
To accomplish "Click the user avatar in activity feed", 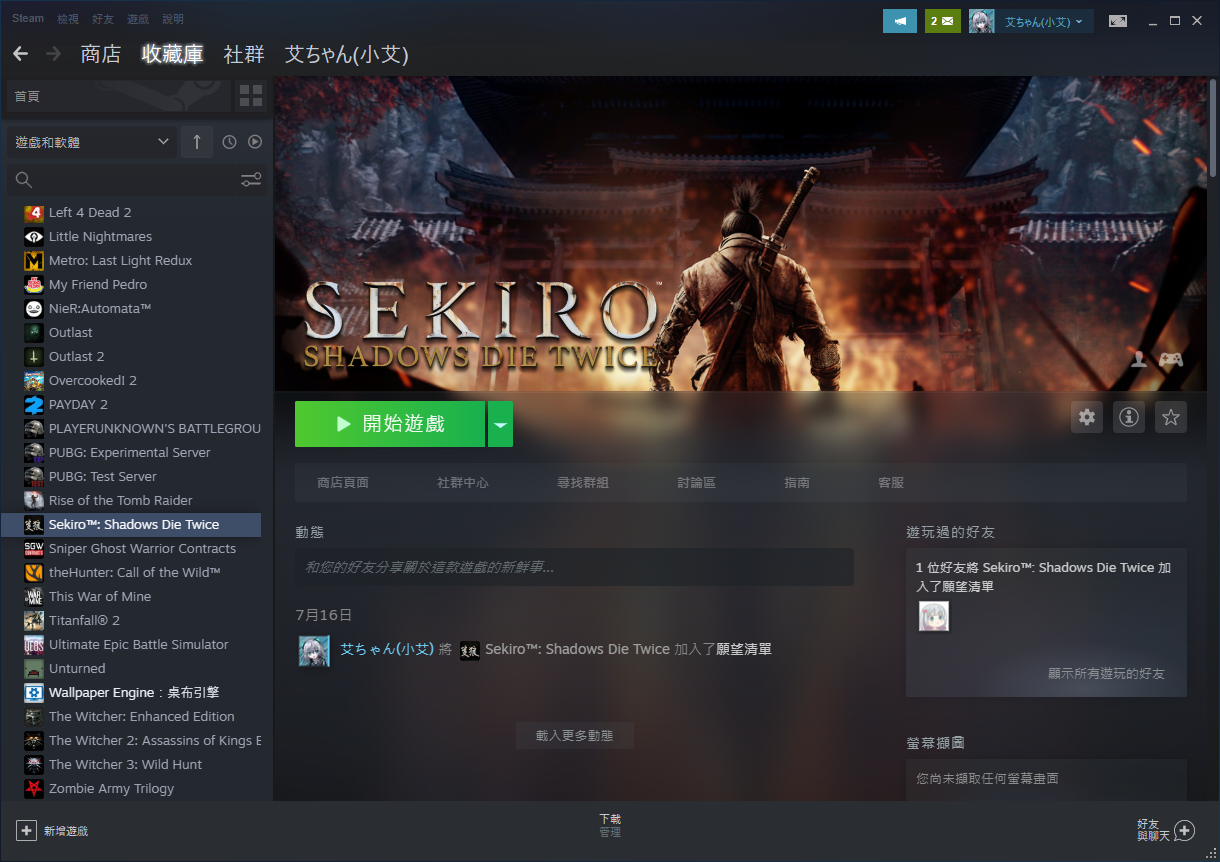I will (314, 650).
